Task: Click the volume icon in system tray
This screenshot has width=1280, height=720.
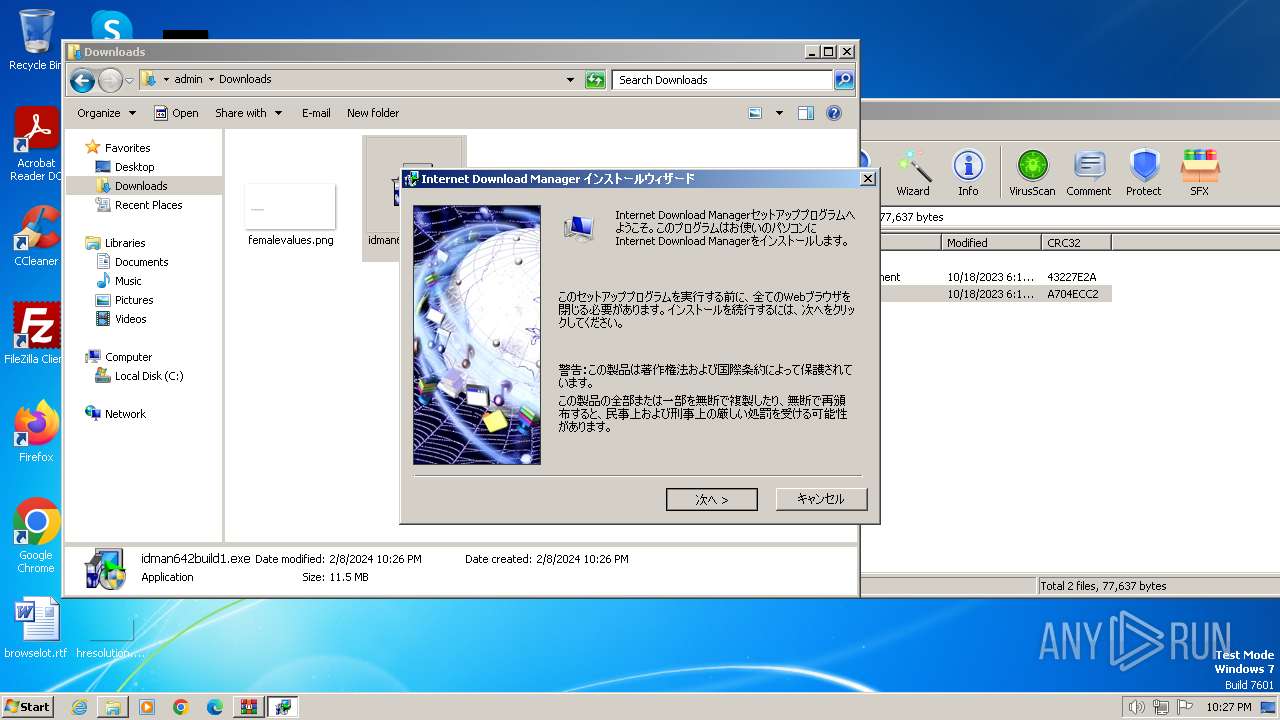Action: [x=1136, y=707]
